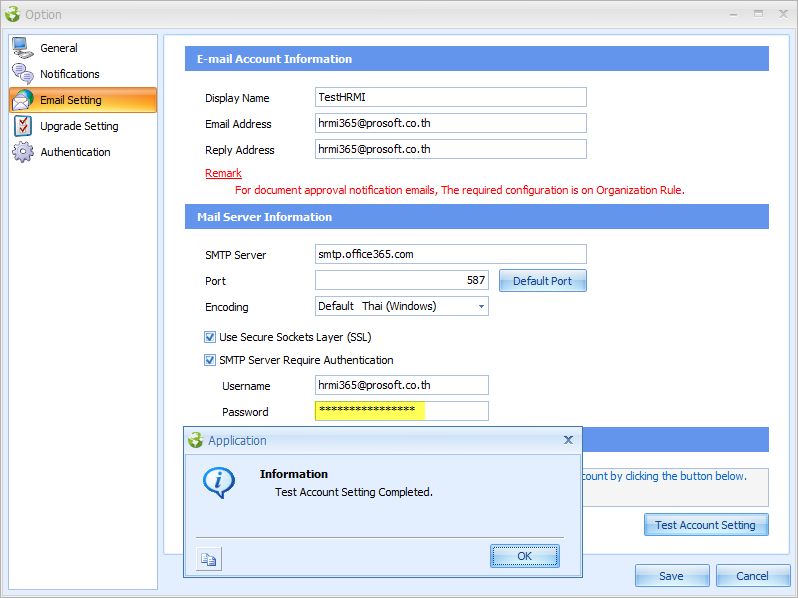Click the copy icon in Application dialog
798x598 pixels.
(209, 560)
